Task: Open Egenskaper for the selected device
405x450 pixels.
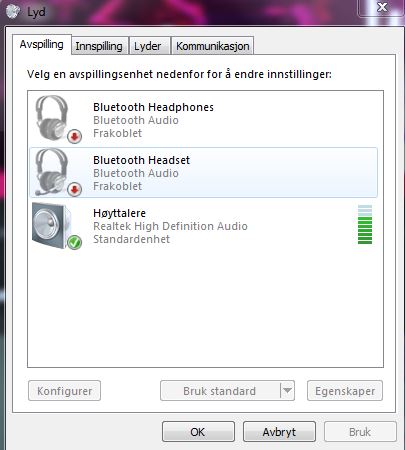Action: (345, 391)
